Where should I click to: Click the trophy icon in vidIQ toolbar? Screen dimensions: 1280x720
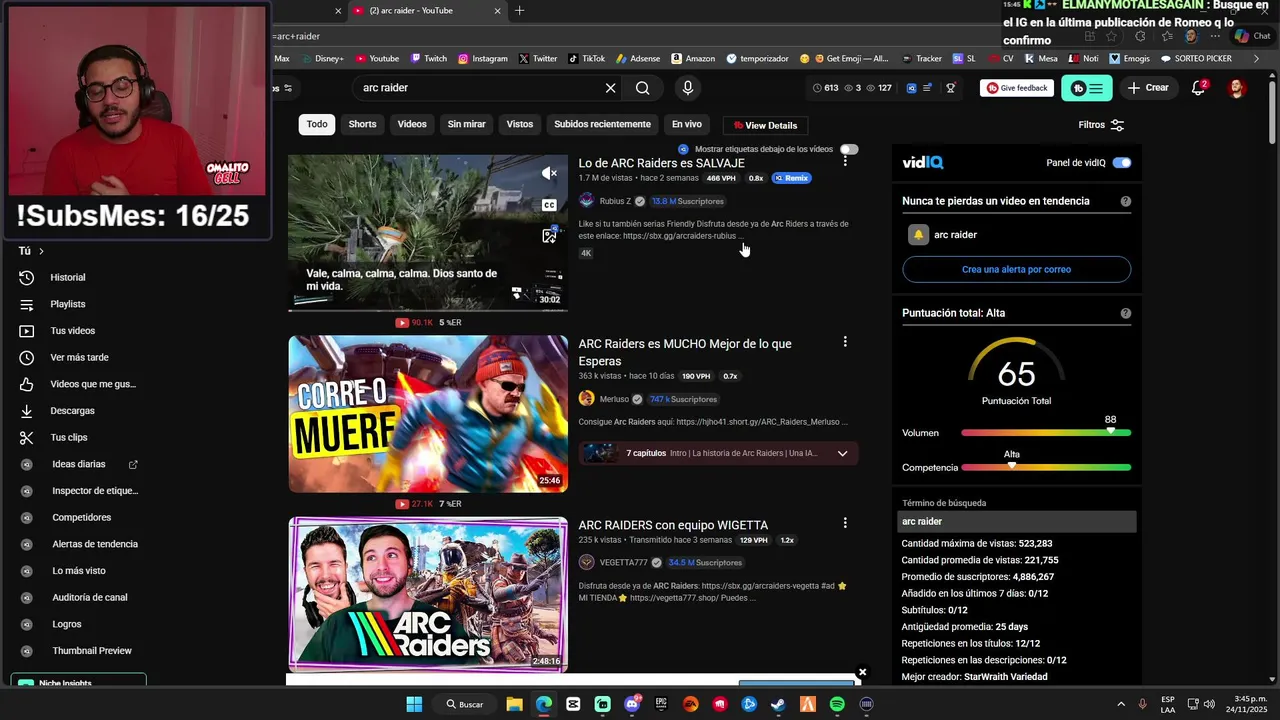click(x=950, y=88)
